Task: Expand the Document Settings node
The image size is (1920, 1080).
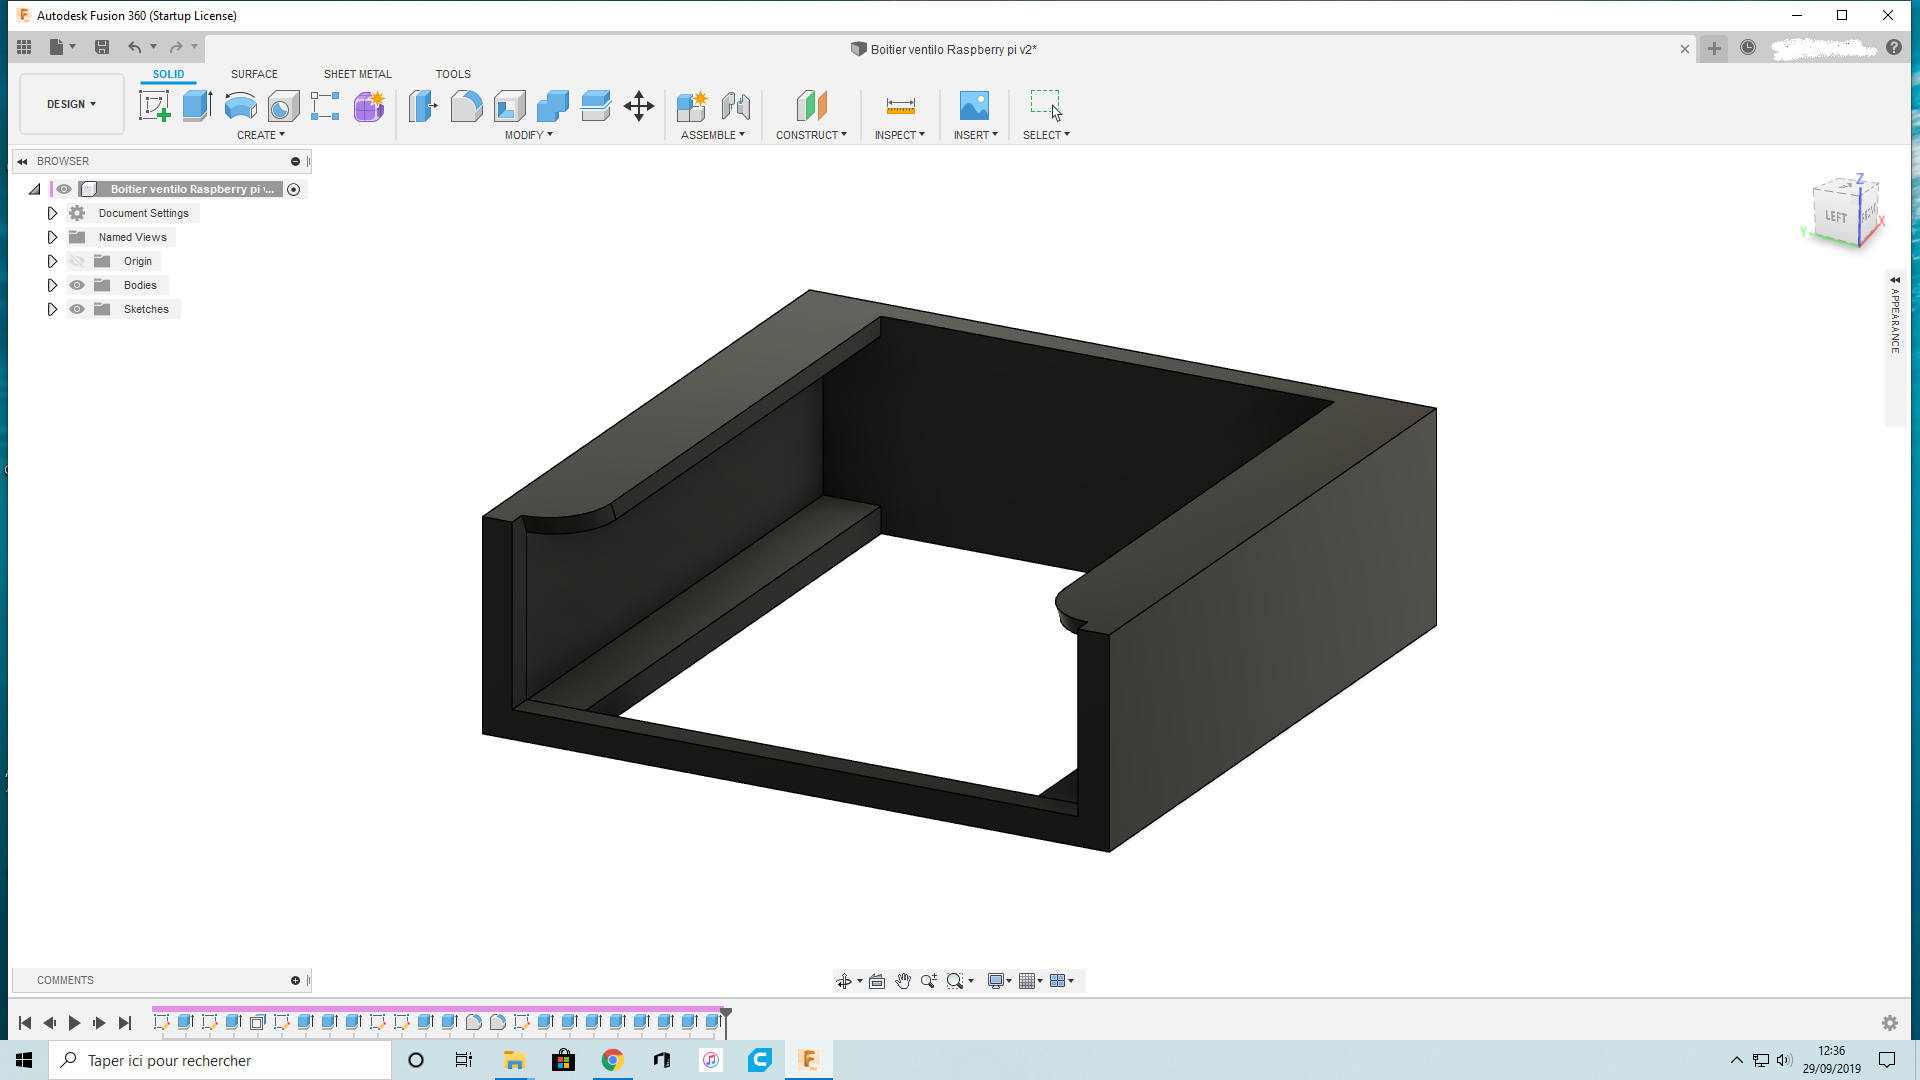Action: pos(52,213)
